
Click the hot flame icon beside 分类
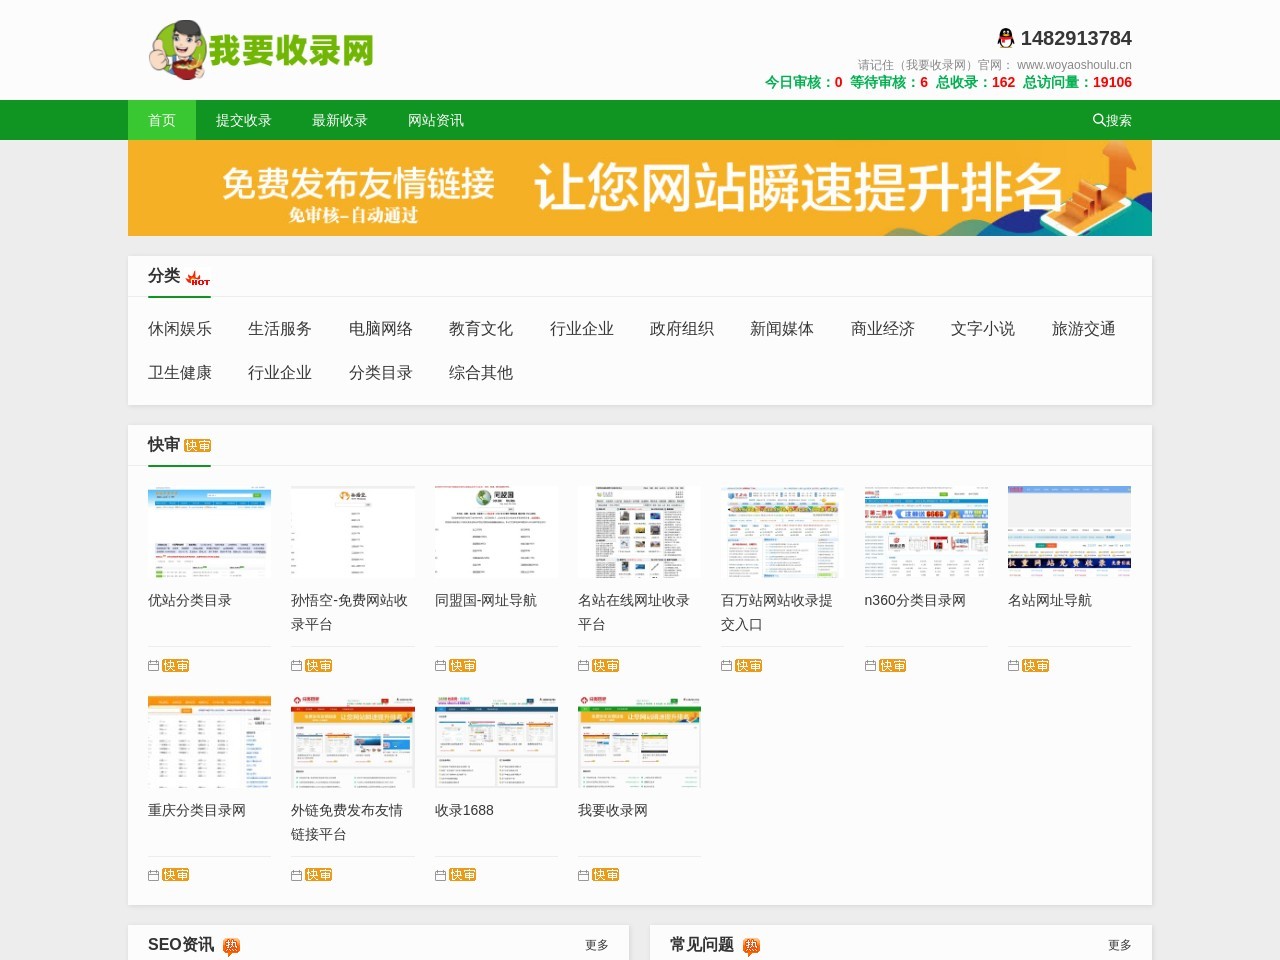(198, 279)
